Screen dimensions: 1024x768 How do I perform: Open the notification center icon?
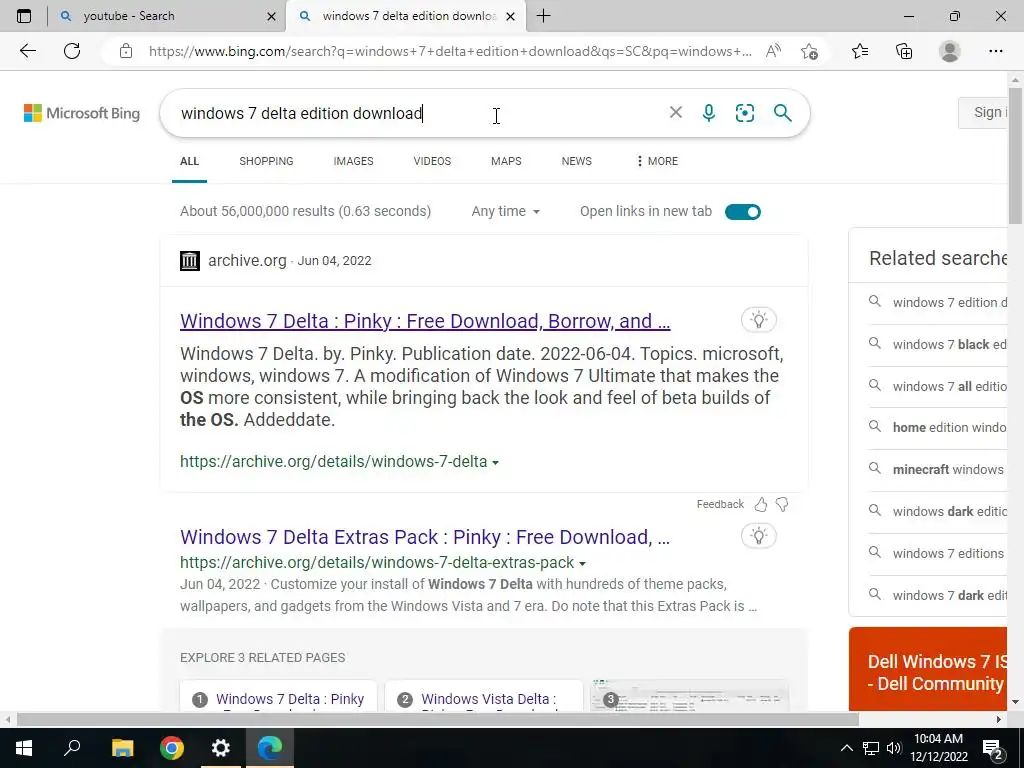[x=993, y=748]
